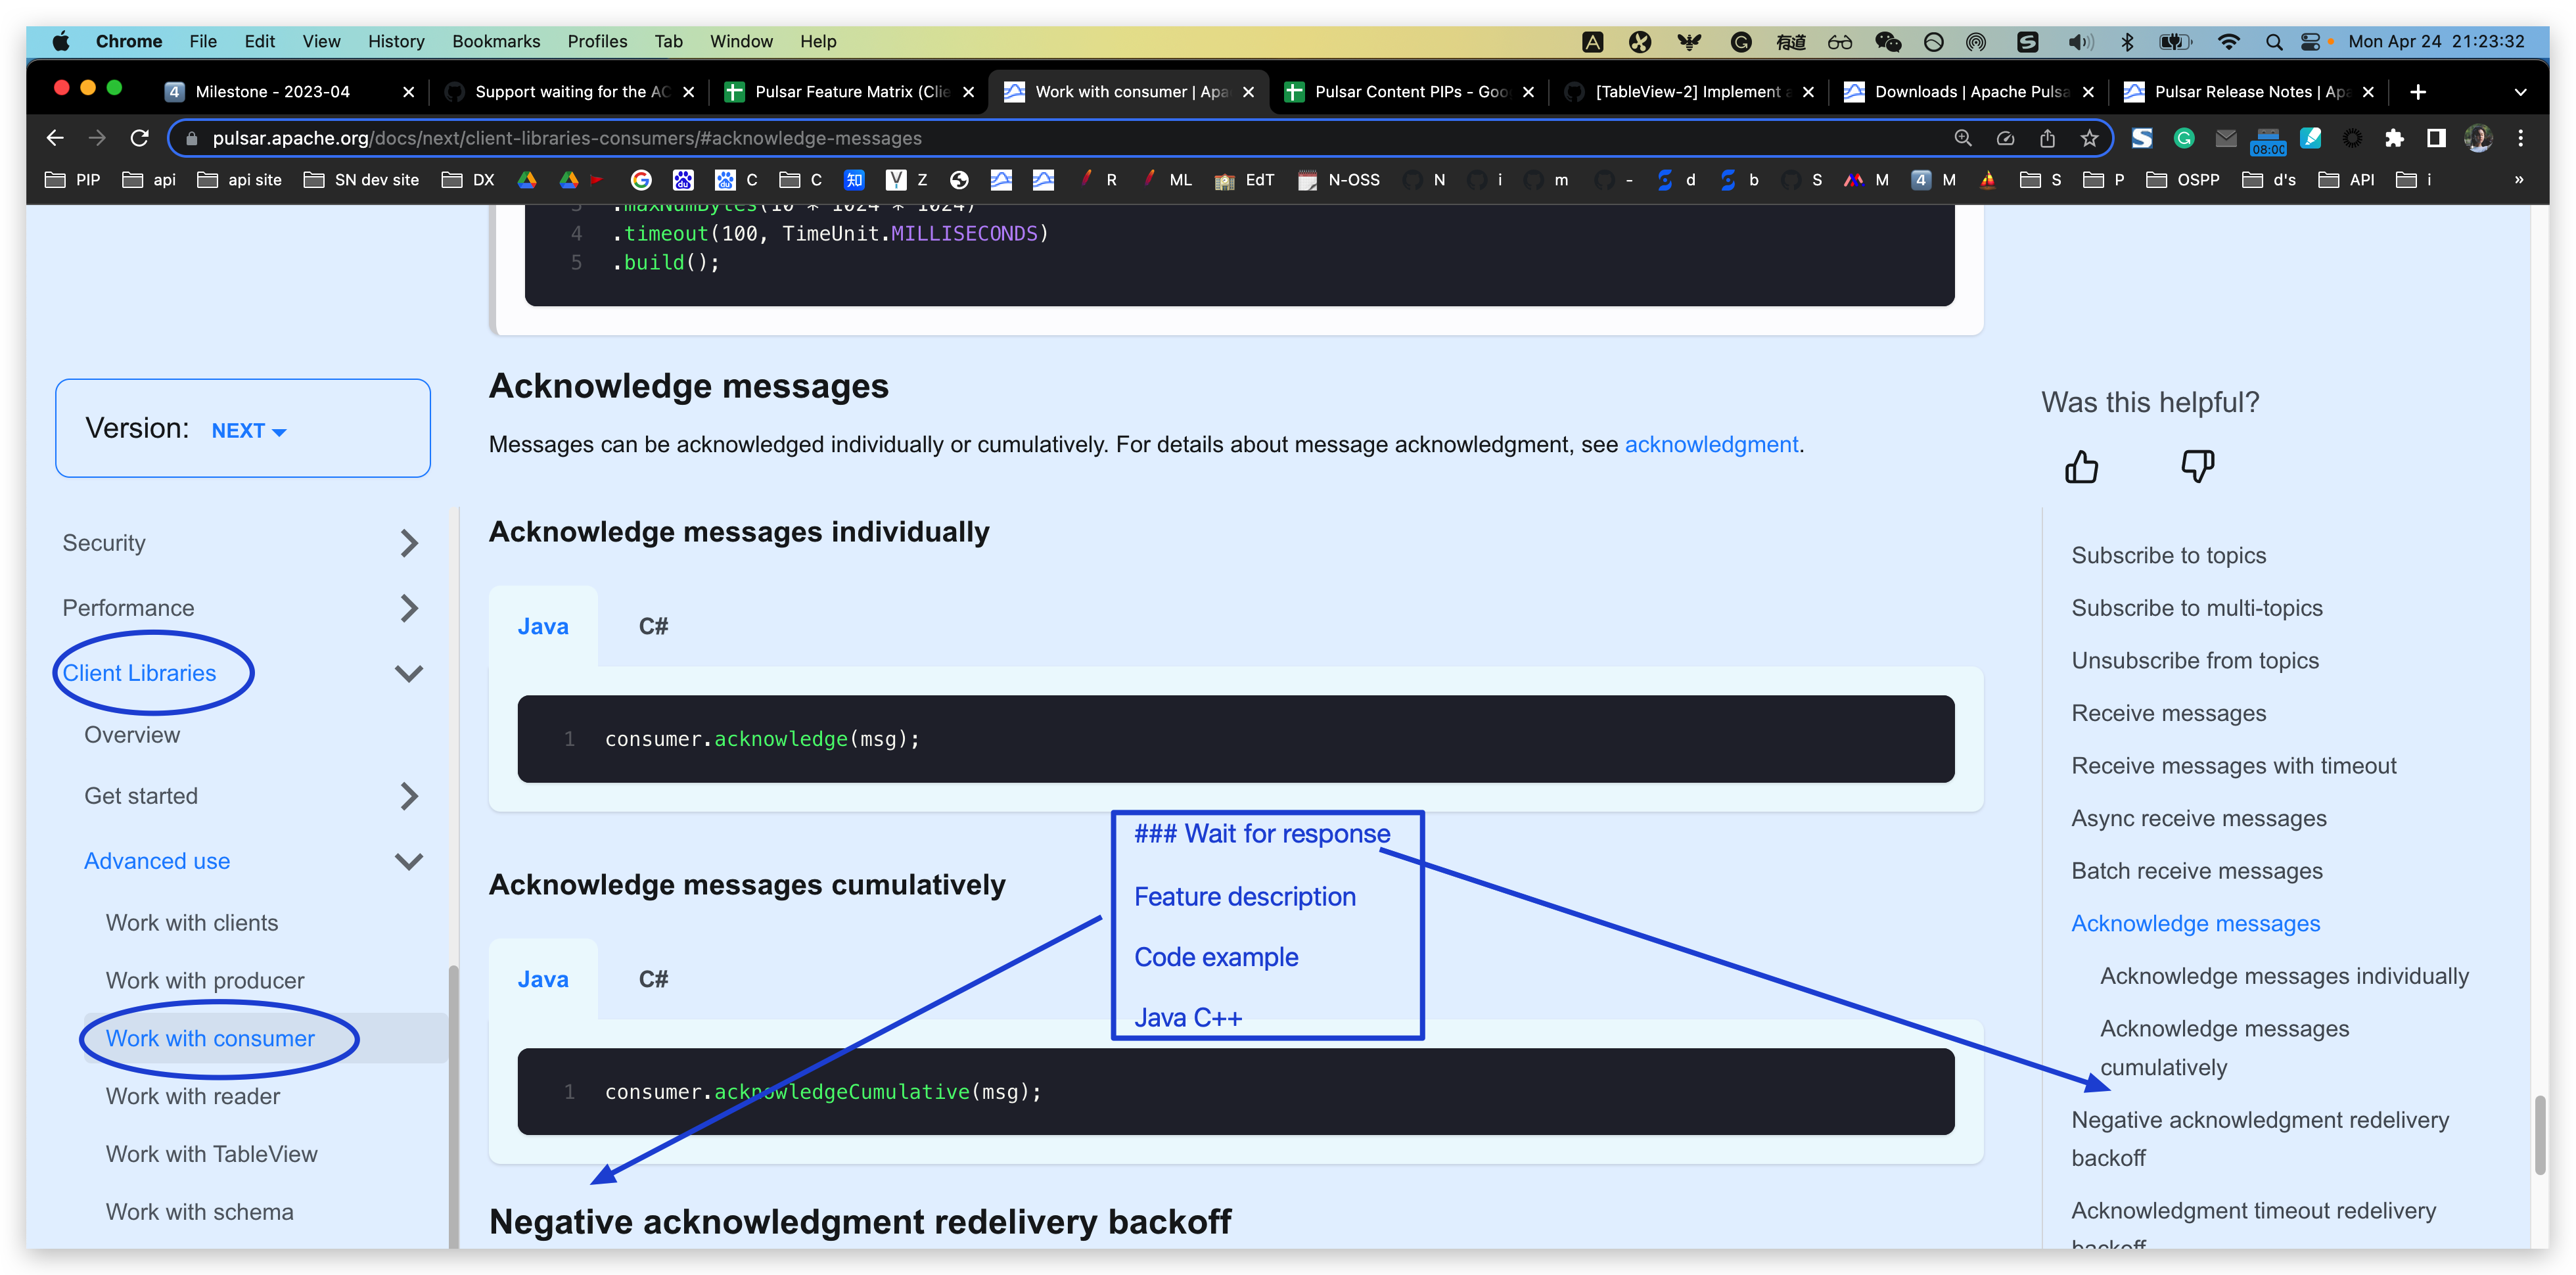Expand the Get started section

click(408, 796)
